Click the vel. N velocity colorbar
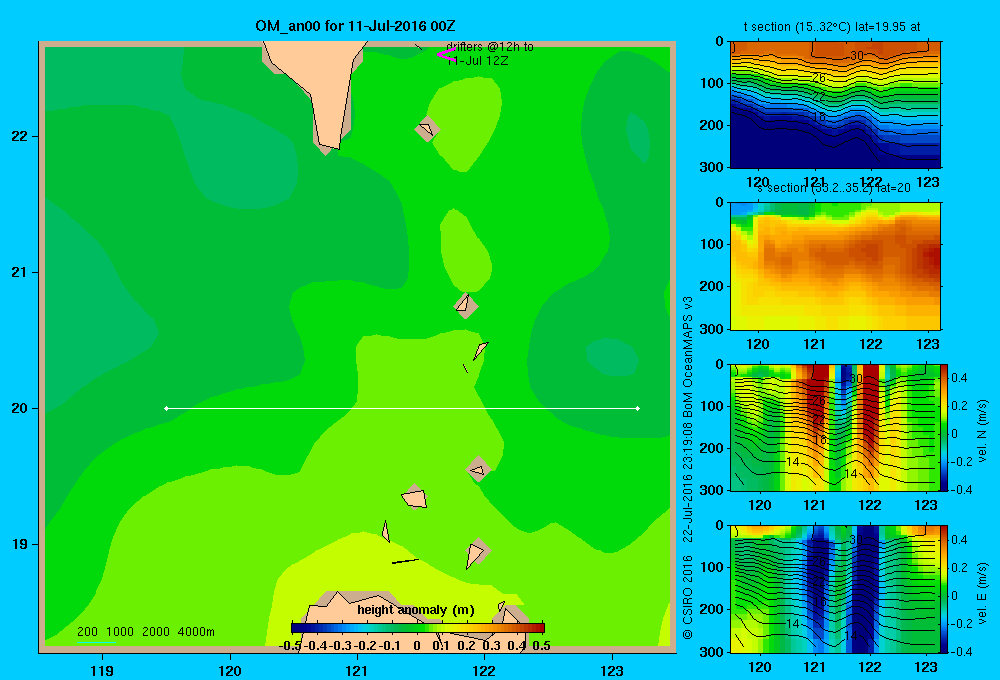This screenshot has height=680, width=1000. (945, 427)
